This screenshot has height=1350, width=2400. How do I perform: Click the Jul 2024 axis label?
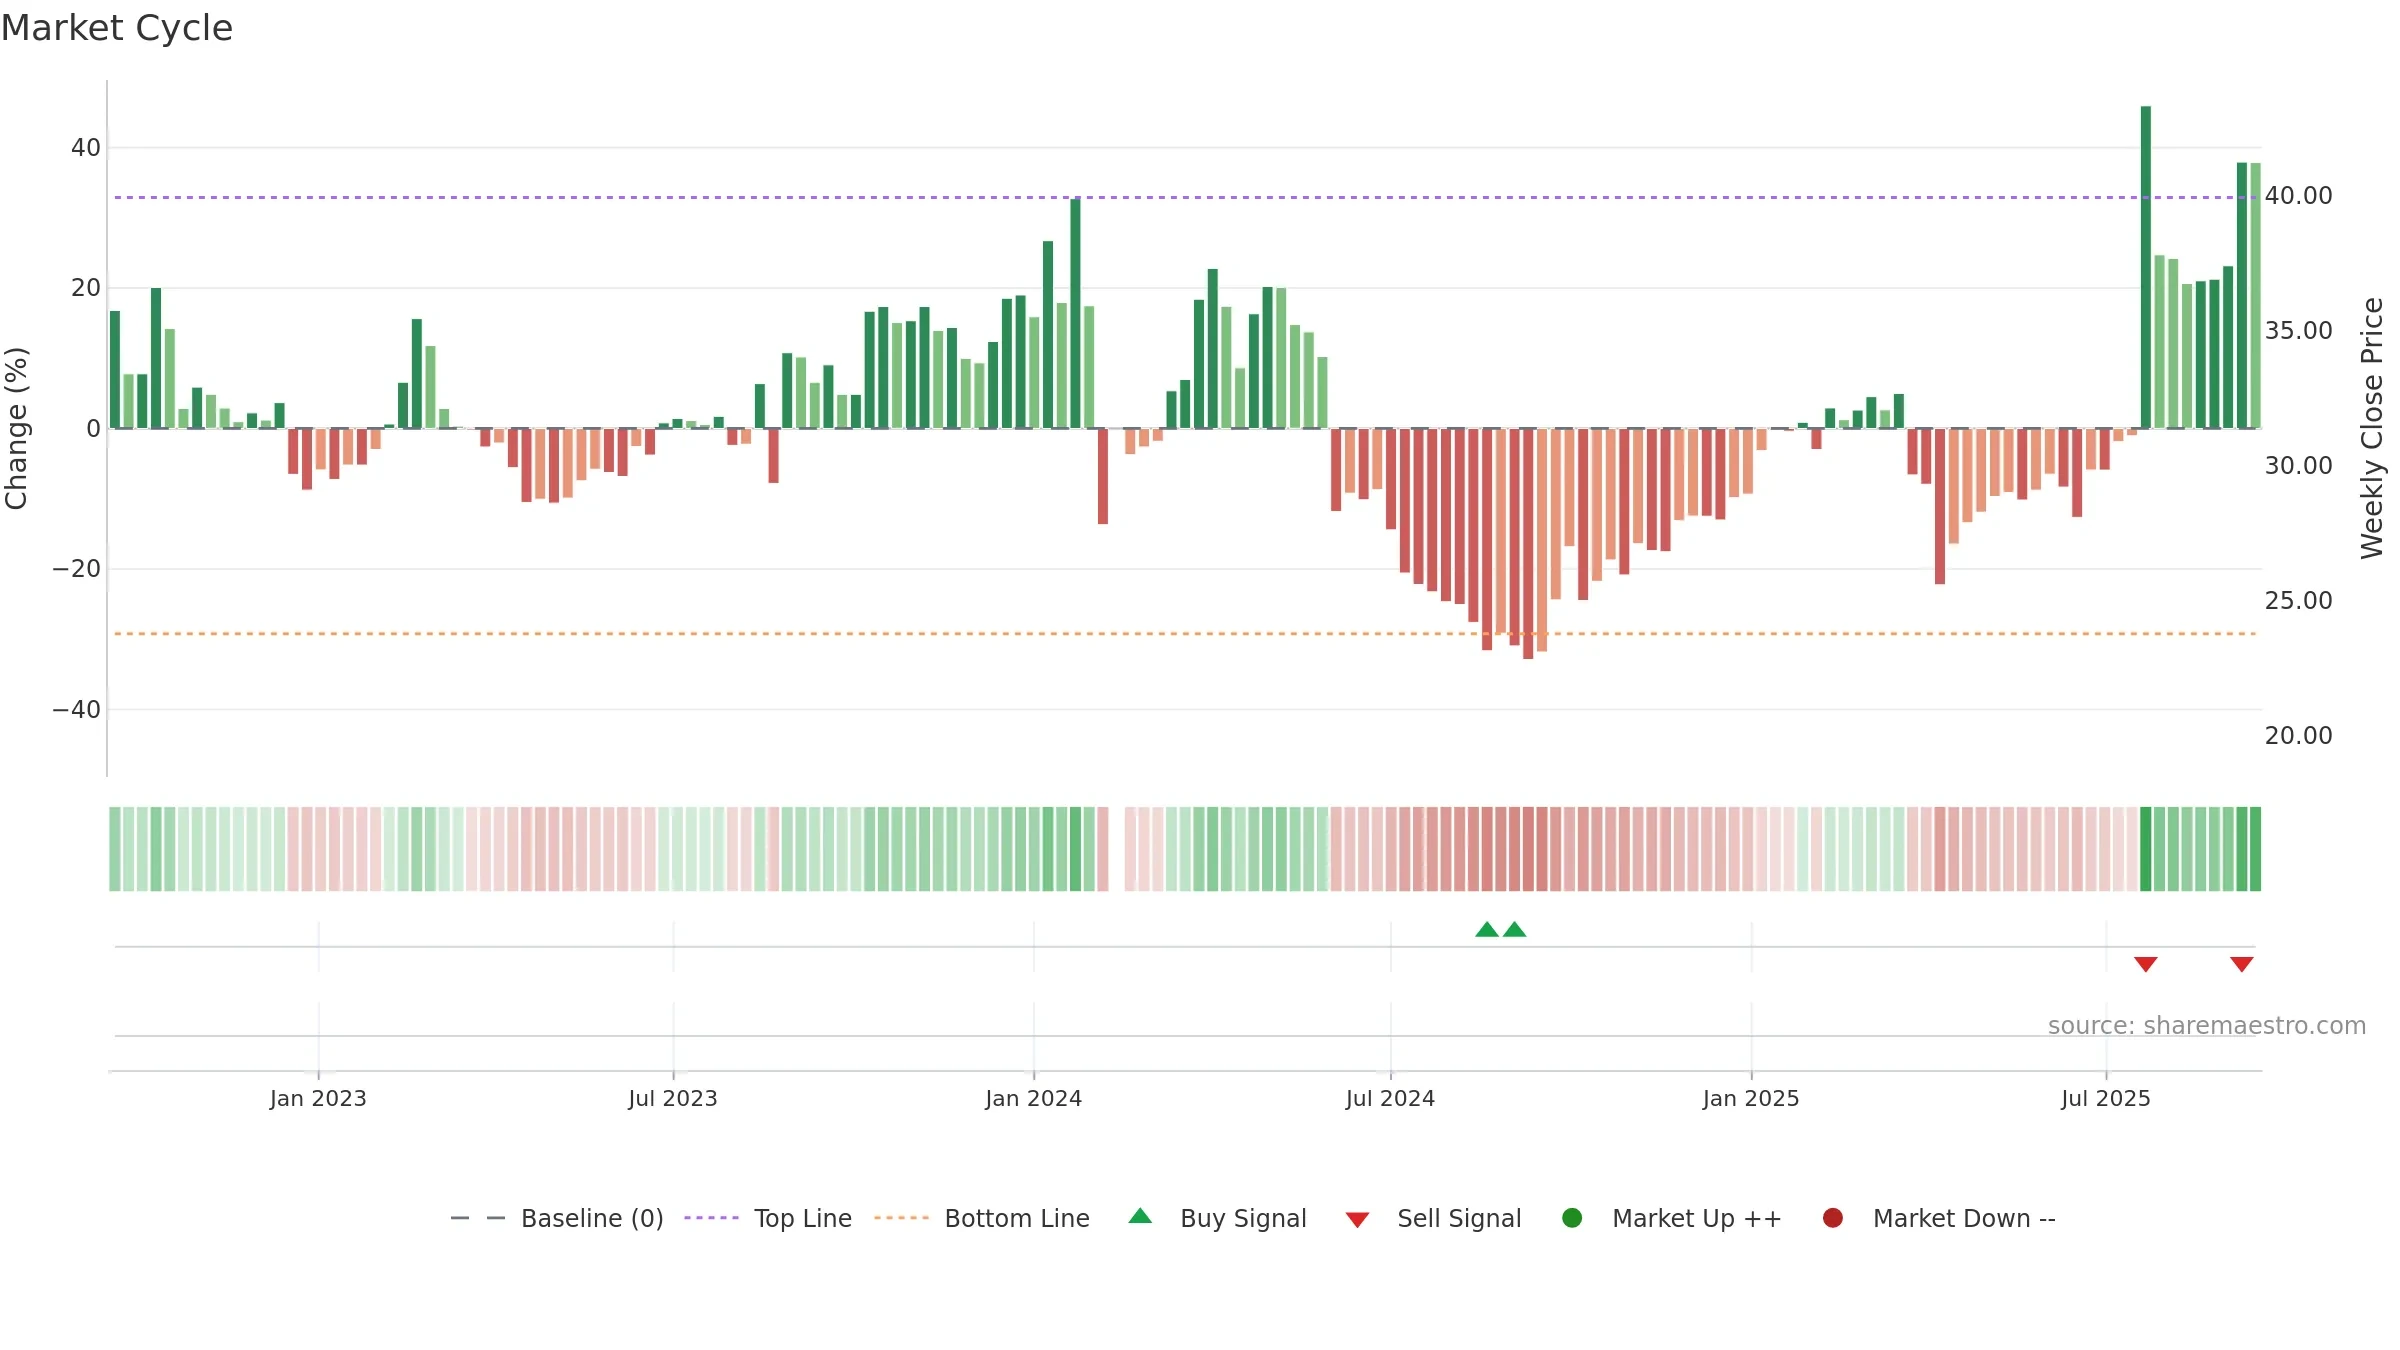pyautogui.click(x=1391, y=1098)
